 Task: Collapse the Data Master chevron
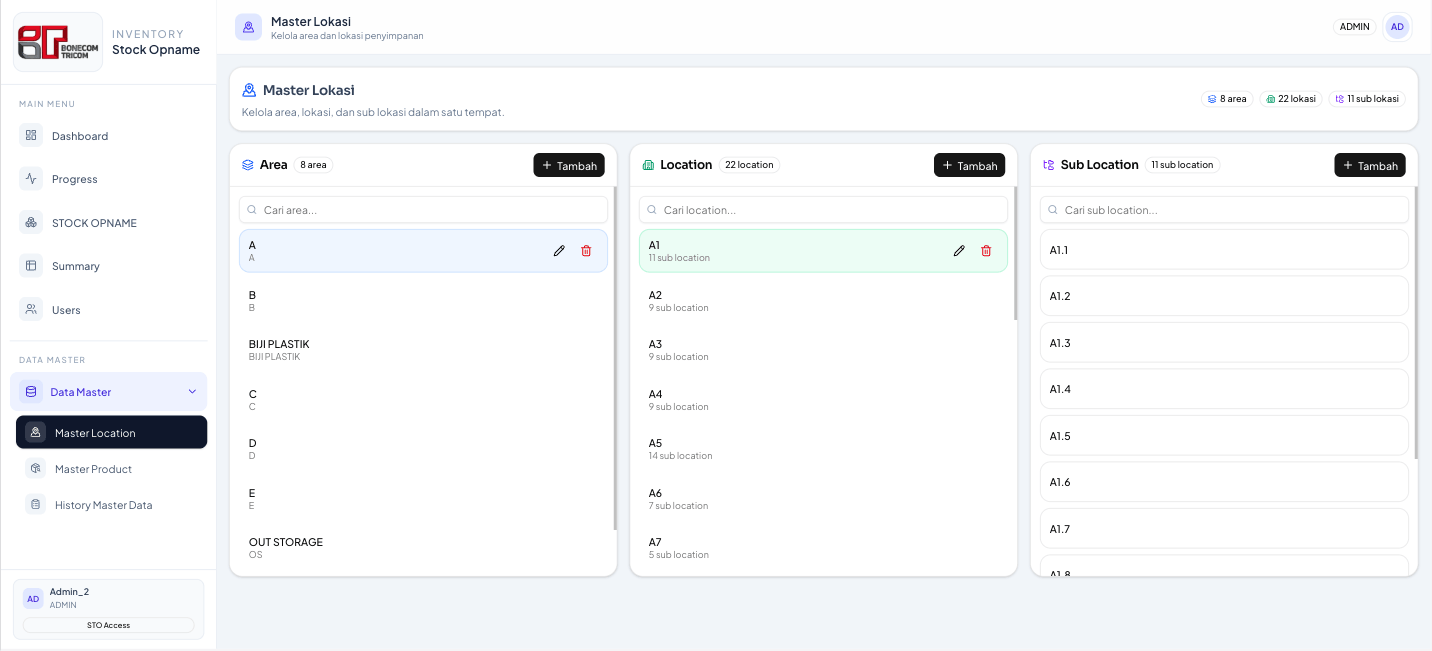tap(192, 392)
